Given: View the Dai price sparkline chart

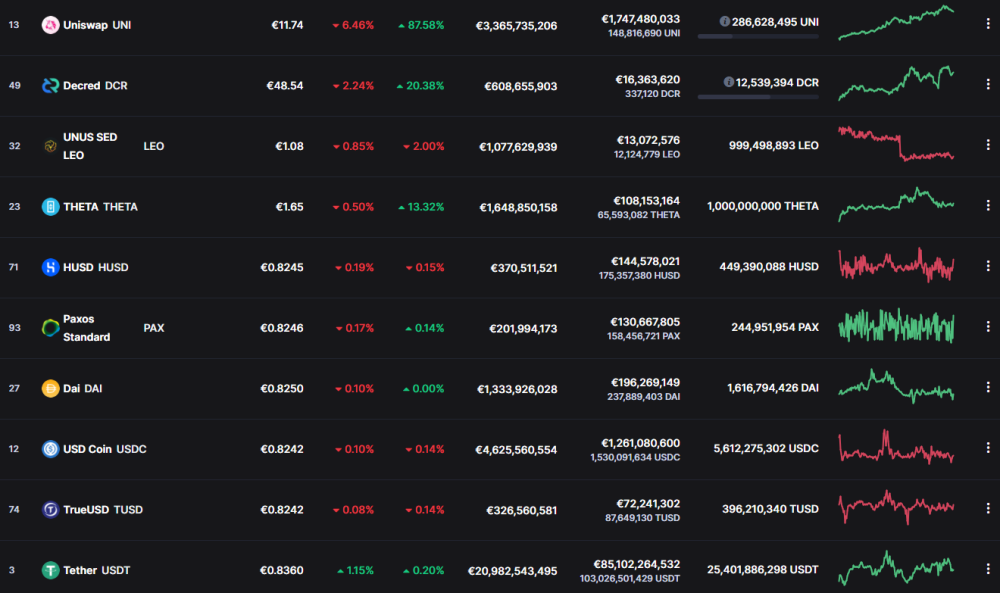Looking at the screenshot, I should [x=896, y=386].
